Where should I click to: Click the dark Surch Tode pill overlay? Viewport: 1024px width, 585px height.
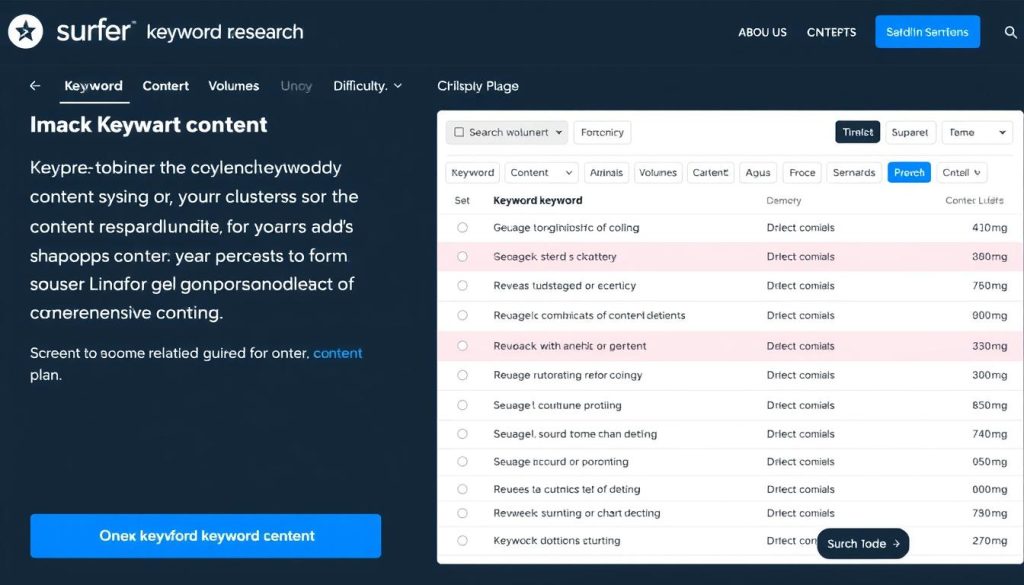coord(862,544)
